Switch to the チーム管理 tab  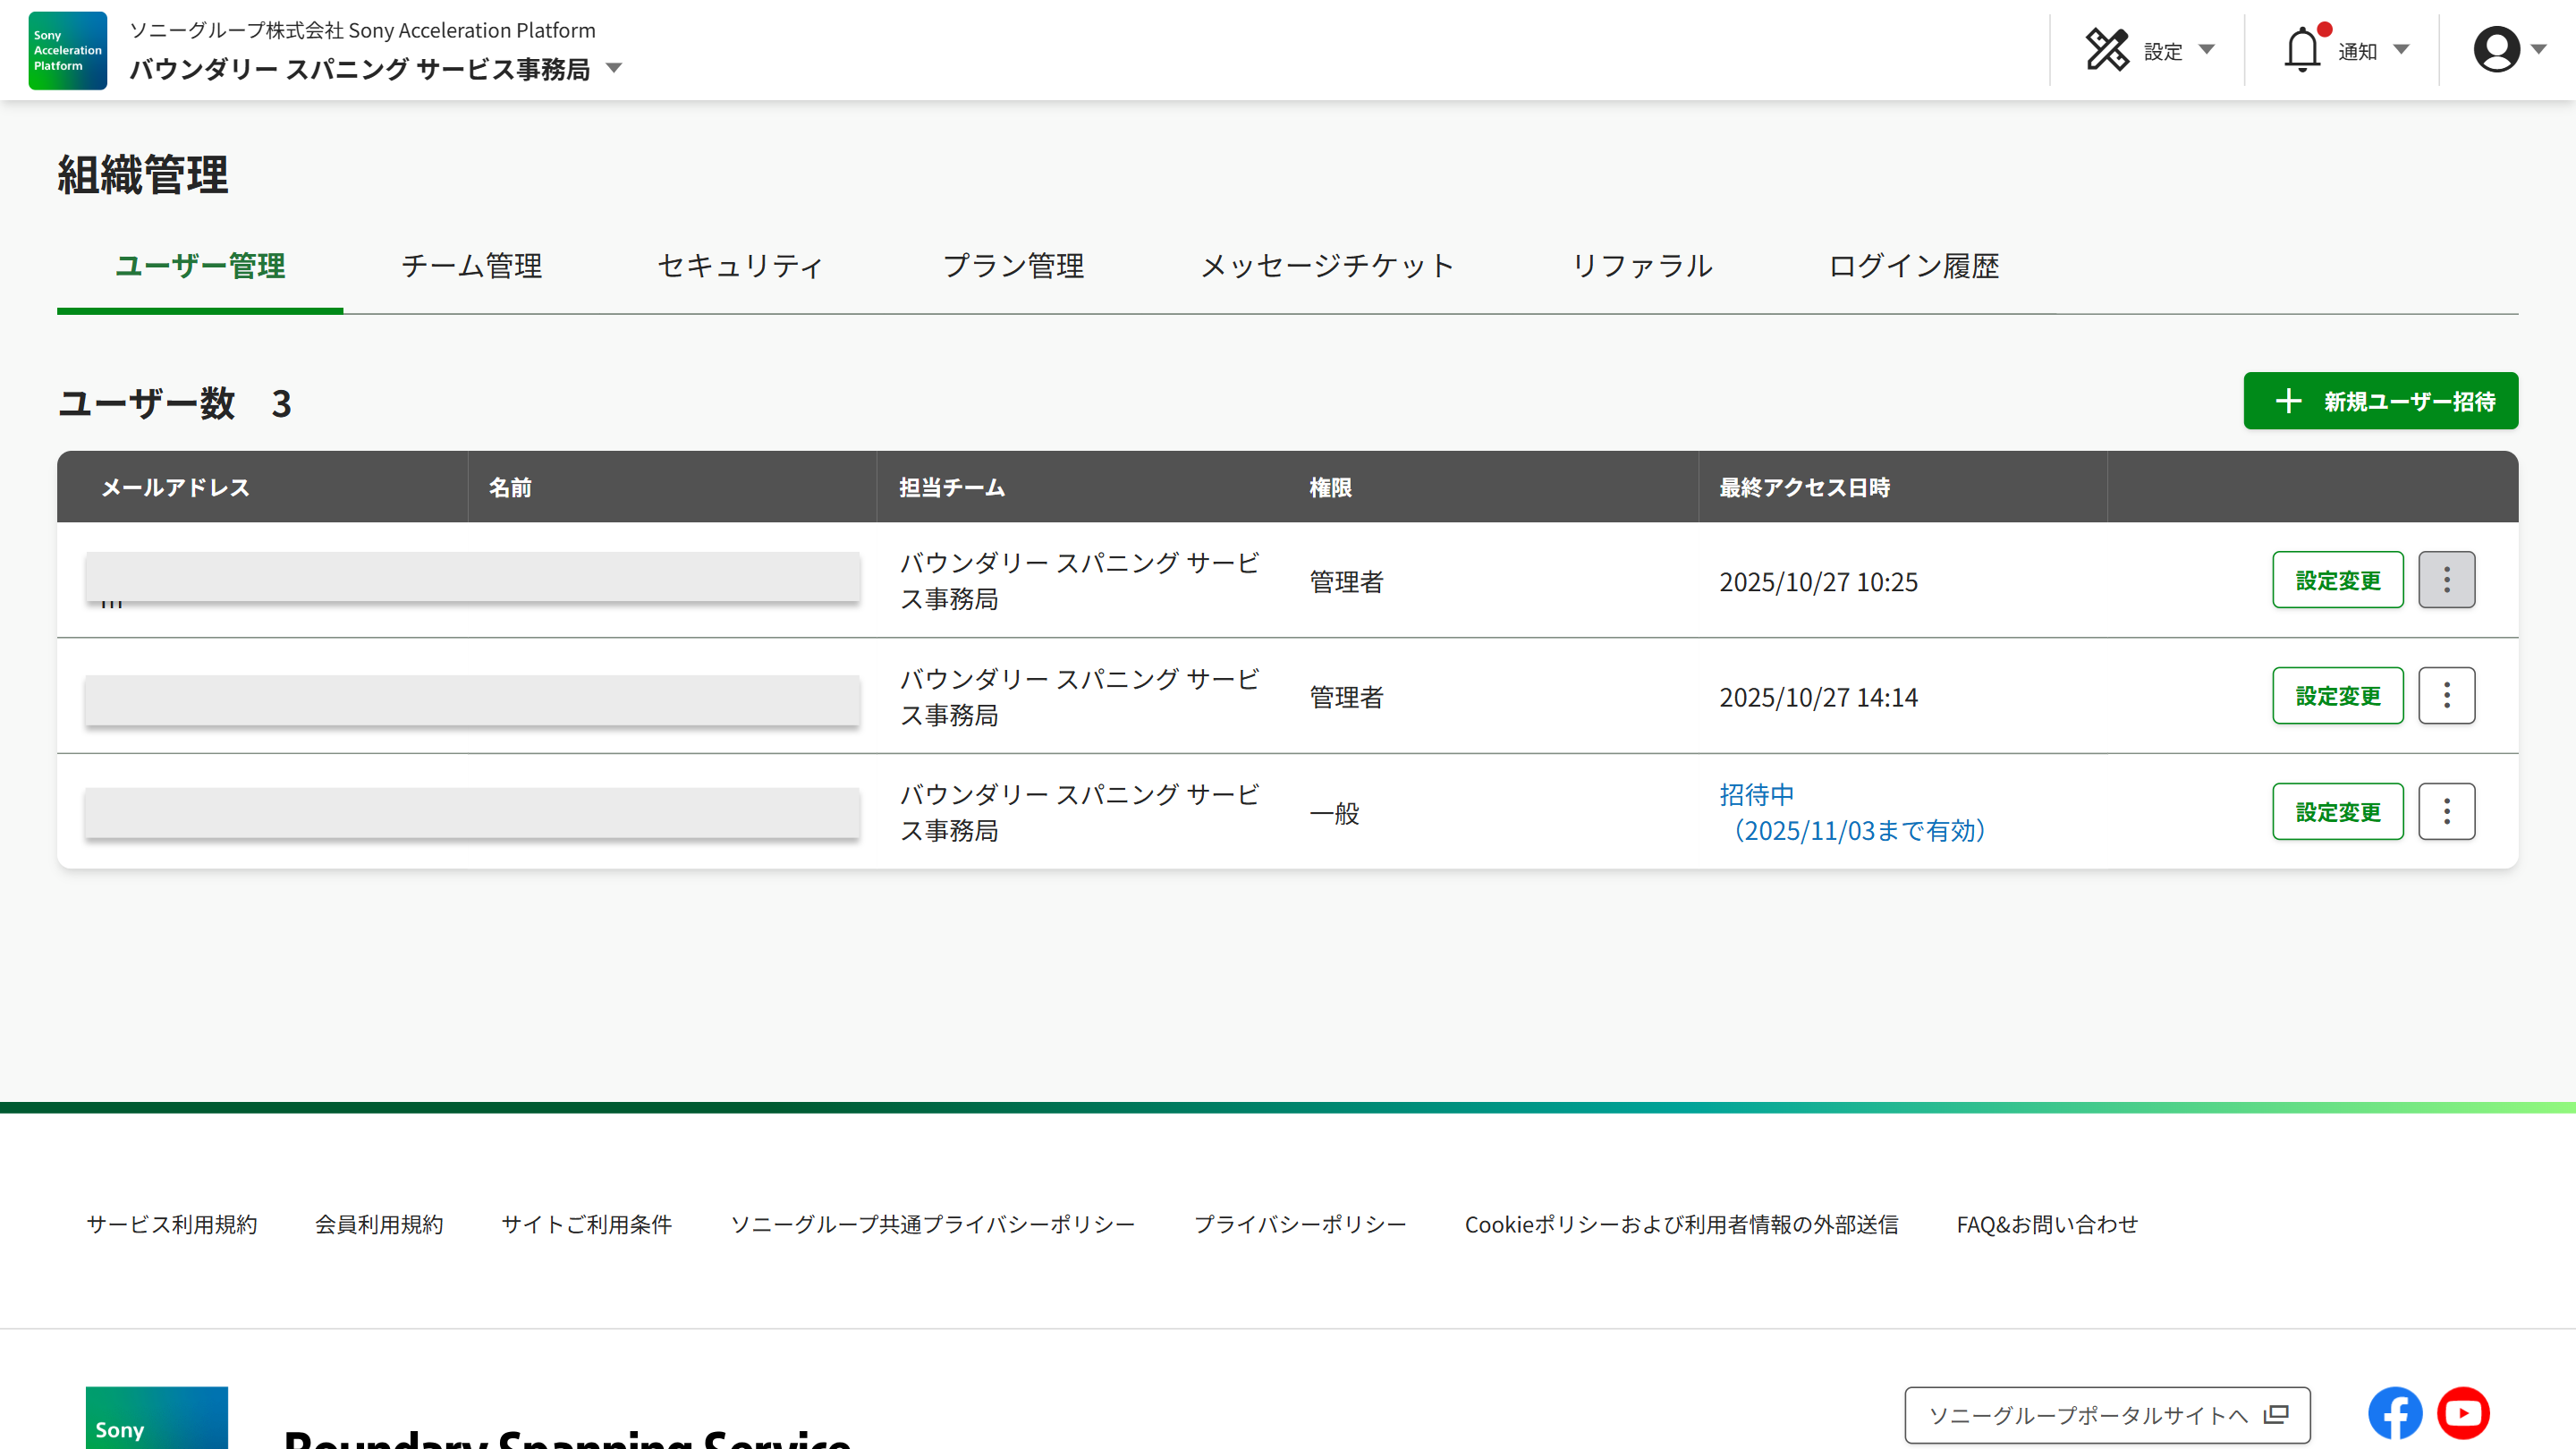[x=471, y=266]
